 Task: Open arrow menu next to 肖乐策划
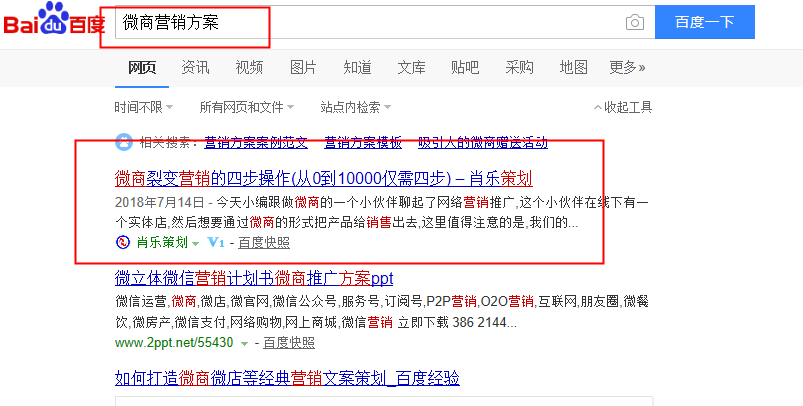(197, 243)
